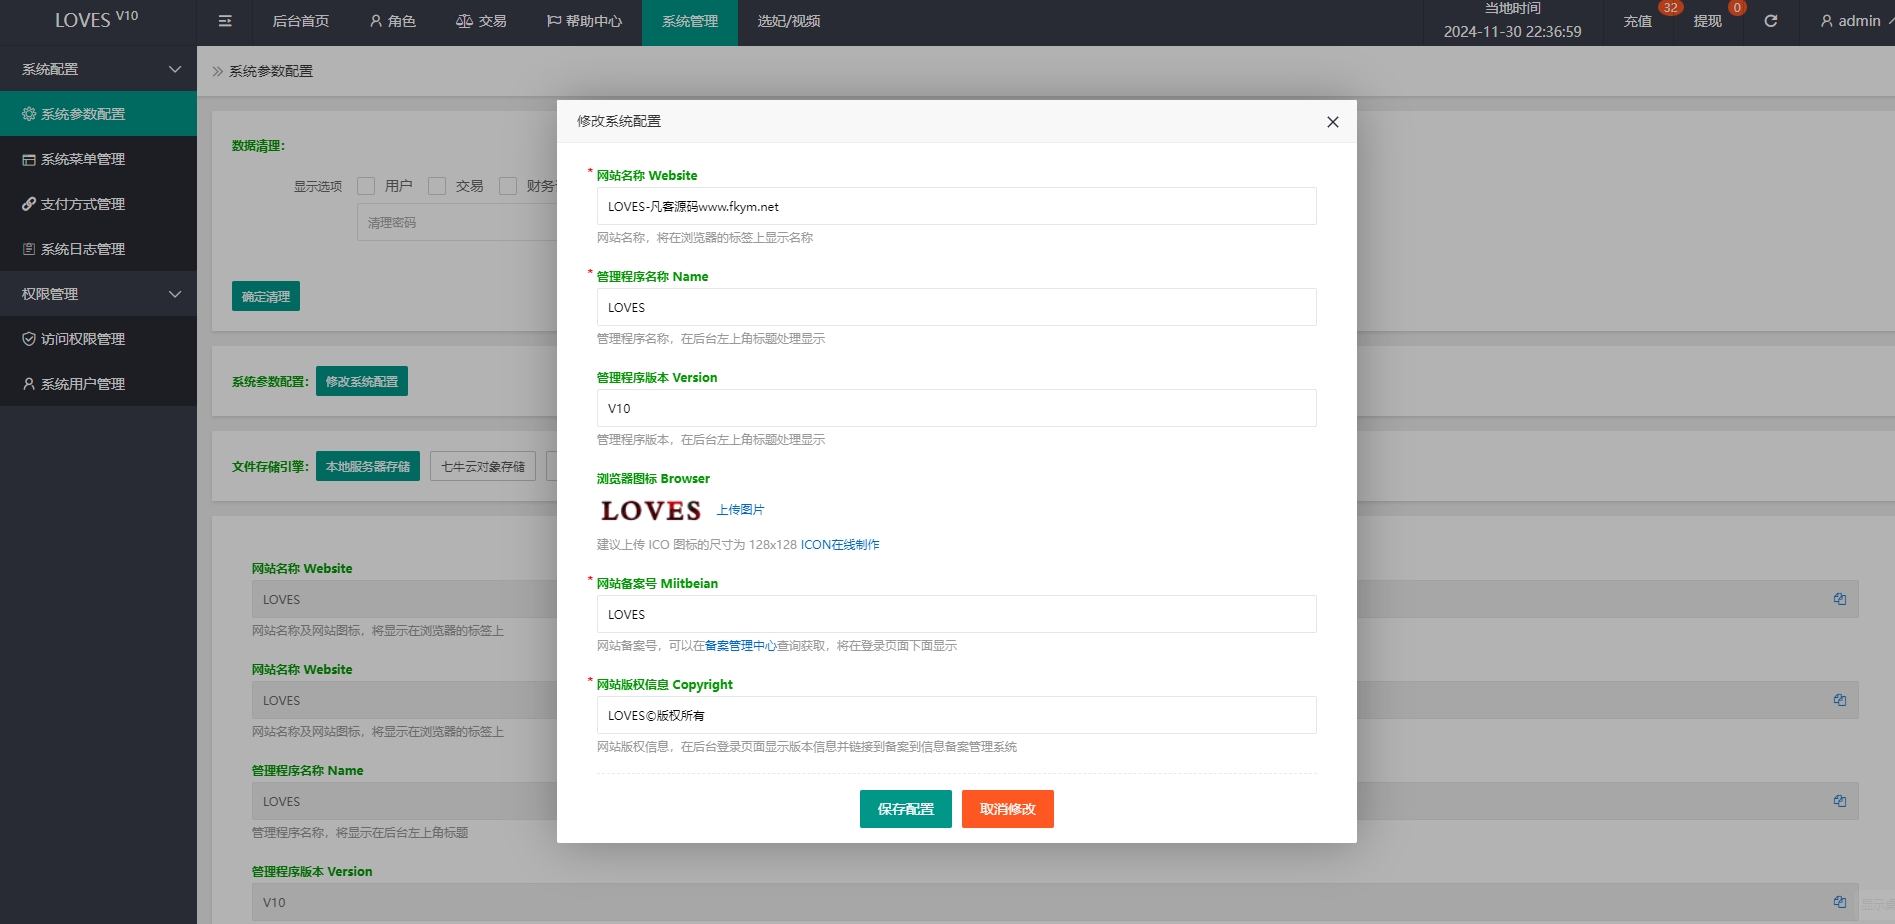
Task: Click the 上传图片 link
Action: click(740, 510)
